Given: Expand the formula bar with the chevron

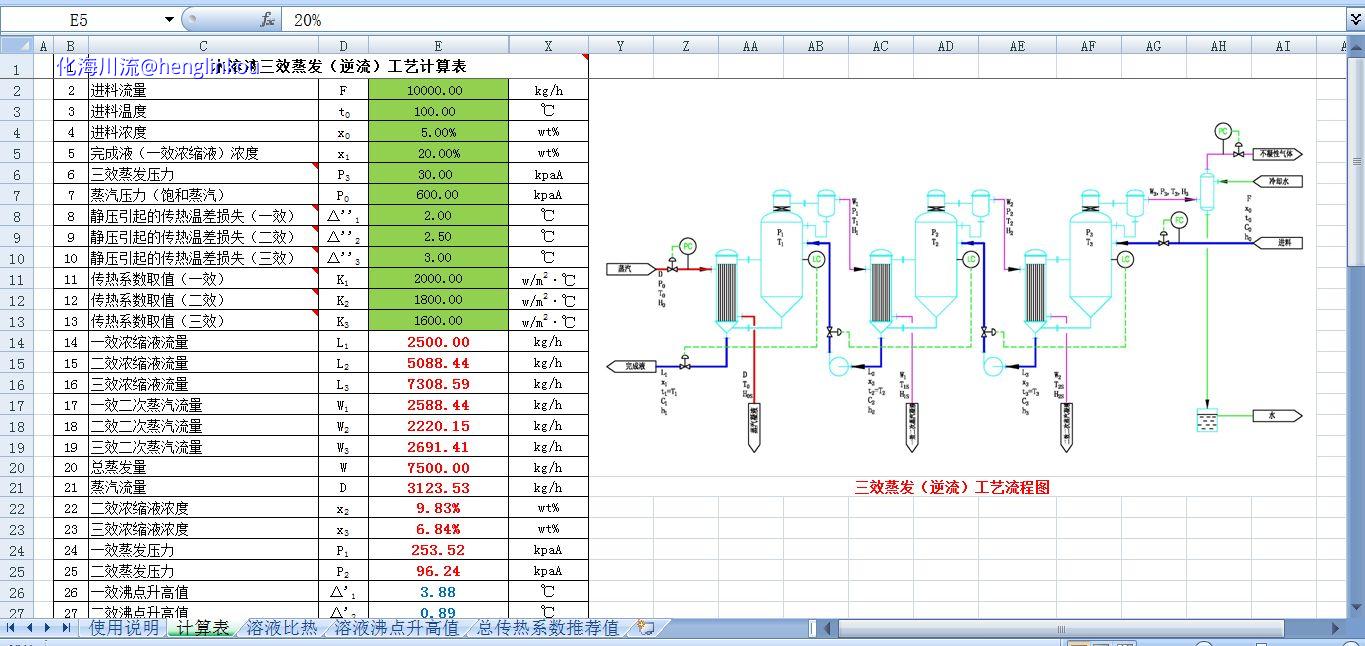Looking at the screenshot, I should click(1356, 20).
